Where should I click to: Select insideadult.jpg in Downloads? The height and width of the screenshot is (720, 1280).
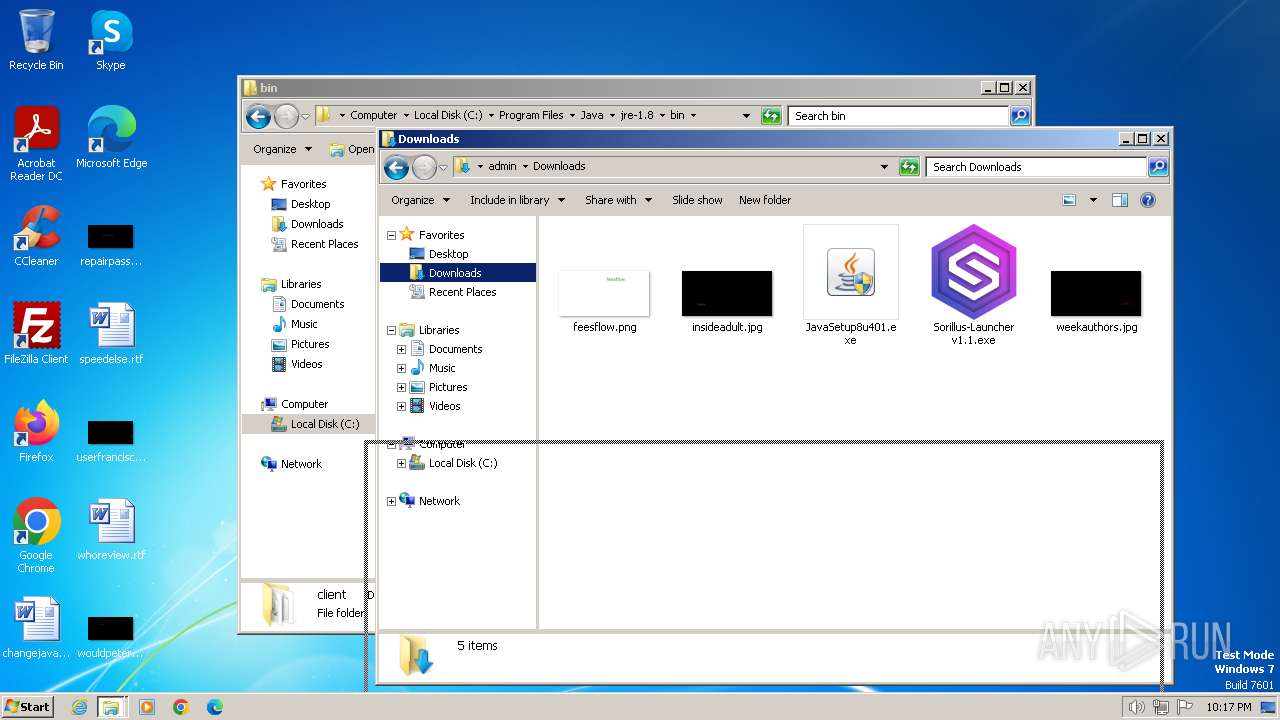(727, 302)
